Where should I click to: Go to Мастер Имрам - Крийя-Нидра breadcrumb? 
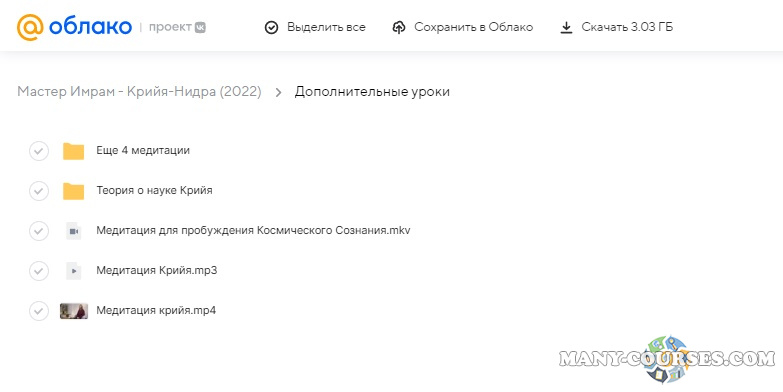[x=139, y=92]
